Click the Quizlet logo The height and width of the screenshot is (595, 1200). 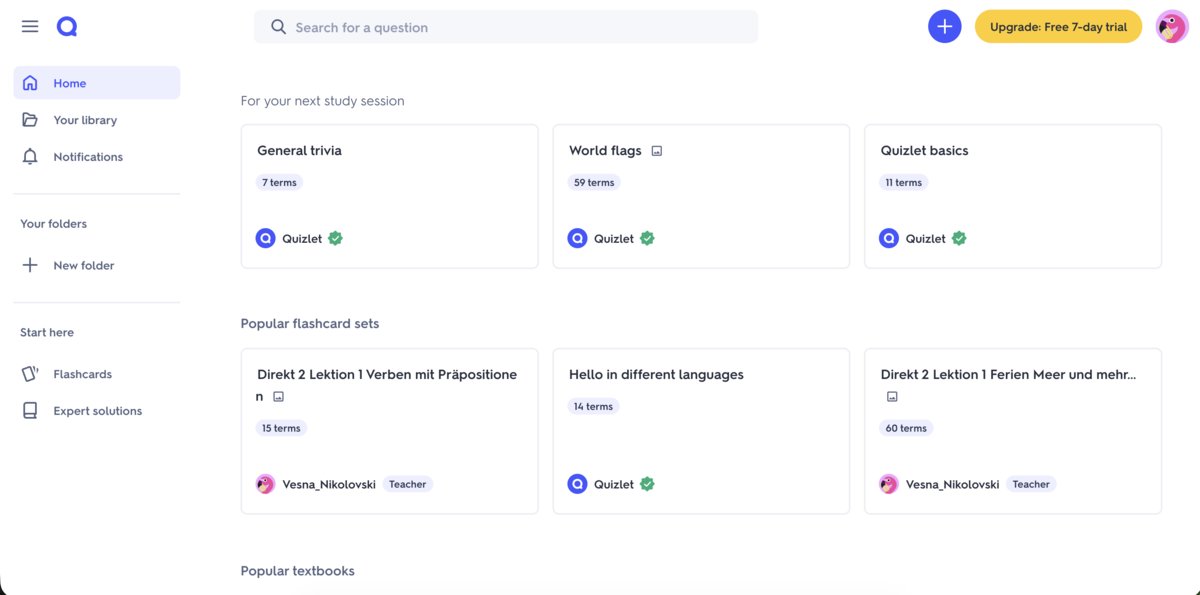[66, 26]
